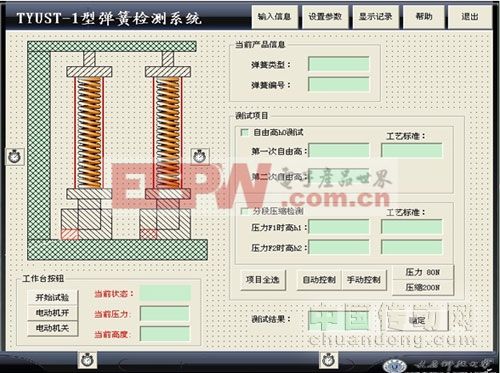Click the 当前产品信息 group label
The image size is (500, 373).
click(260, 44)
